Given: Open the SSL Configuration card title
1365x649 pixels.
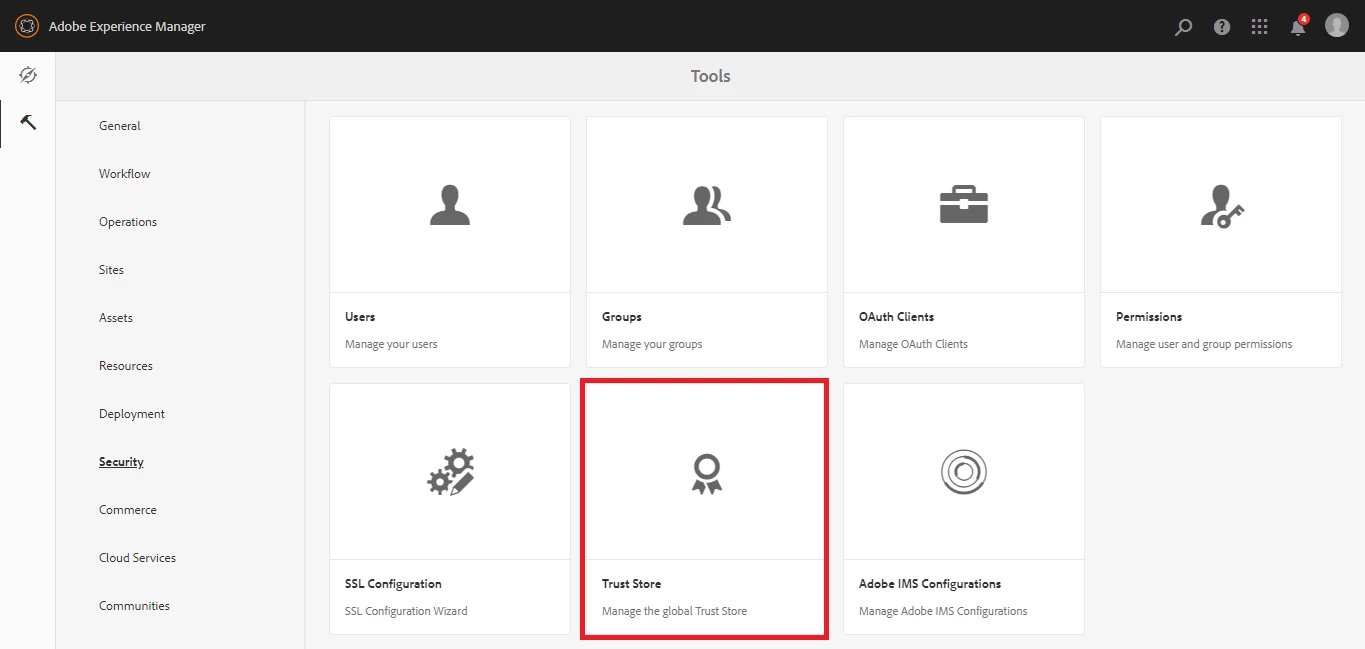Looking at the screenshot, I should point(393,584).
